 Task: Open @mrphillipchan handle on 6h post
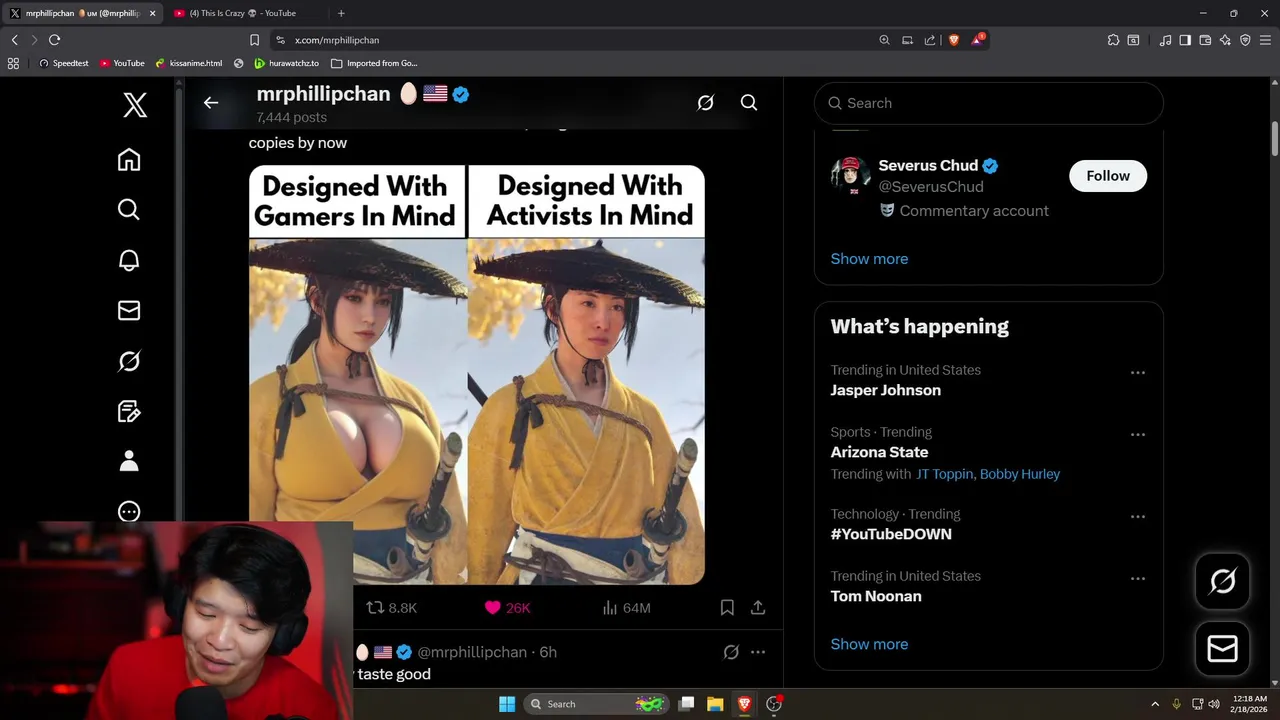472,652
